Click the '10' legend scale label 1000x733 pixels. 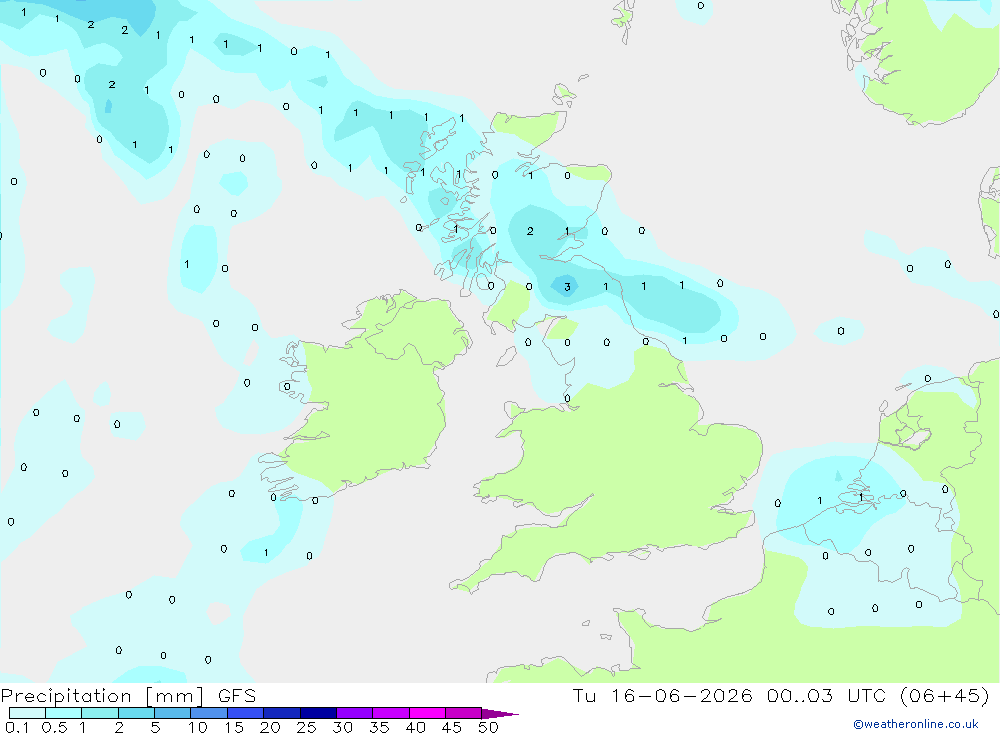coord(198,727)
